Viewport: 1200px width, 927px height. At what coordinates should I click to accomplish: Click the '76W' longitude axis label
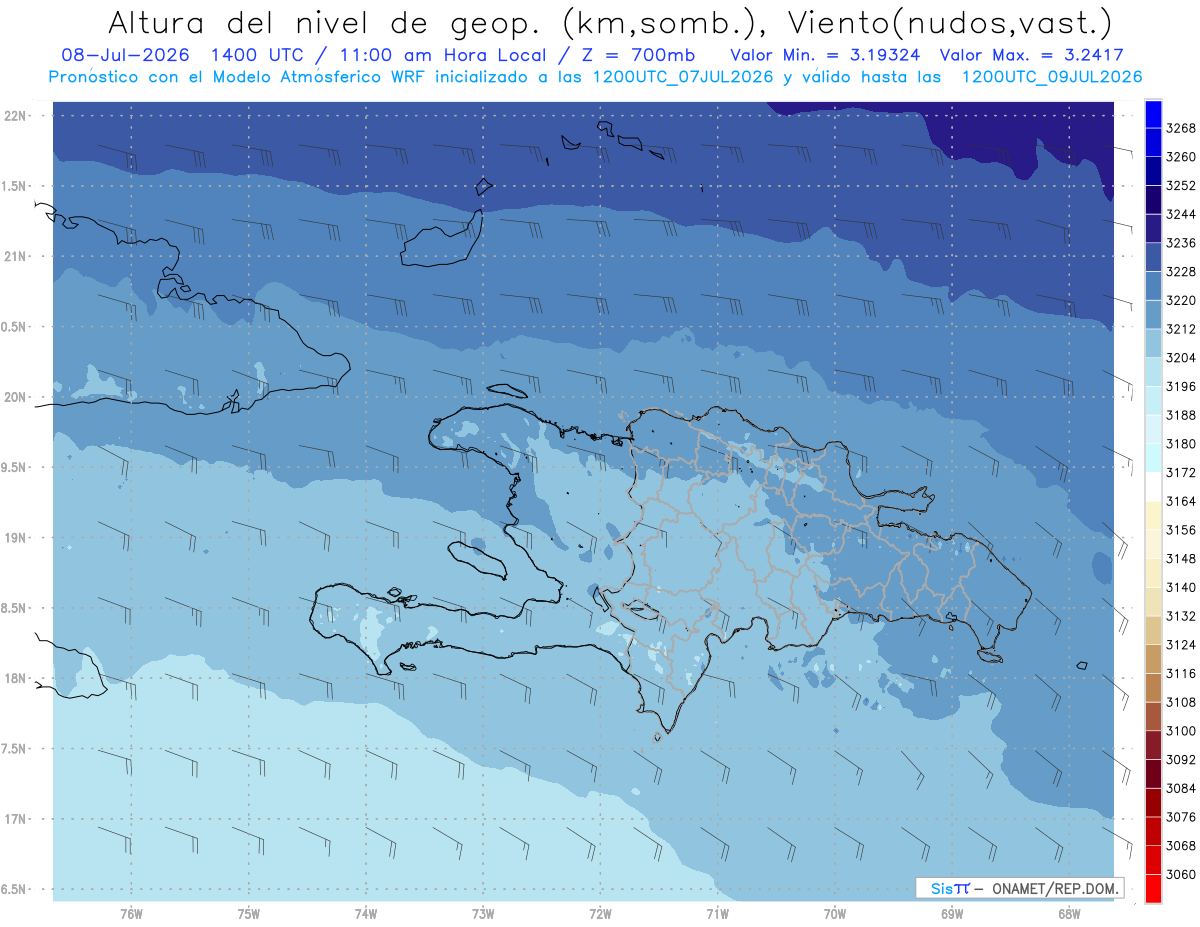(131, 914)
